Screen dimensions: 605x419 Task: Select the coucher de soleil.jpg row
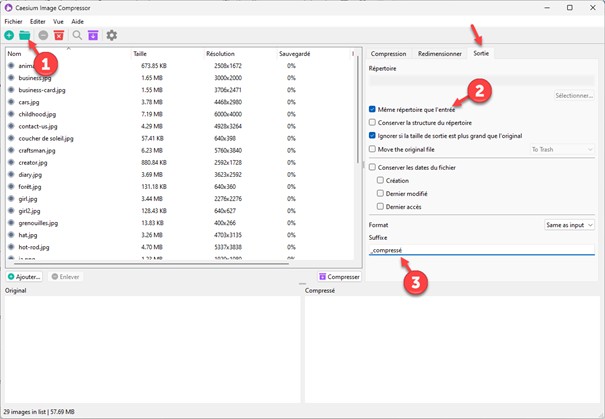pyautogui.click(x=180, y=138)
